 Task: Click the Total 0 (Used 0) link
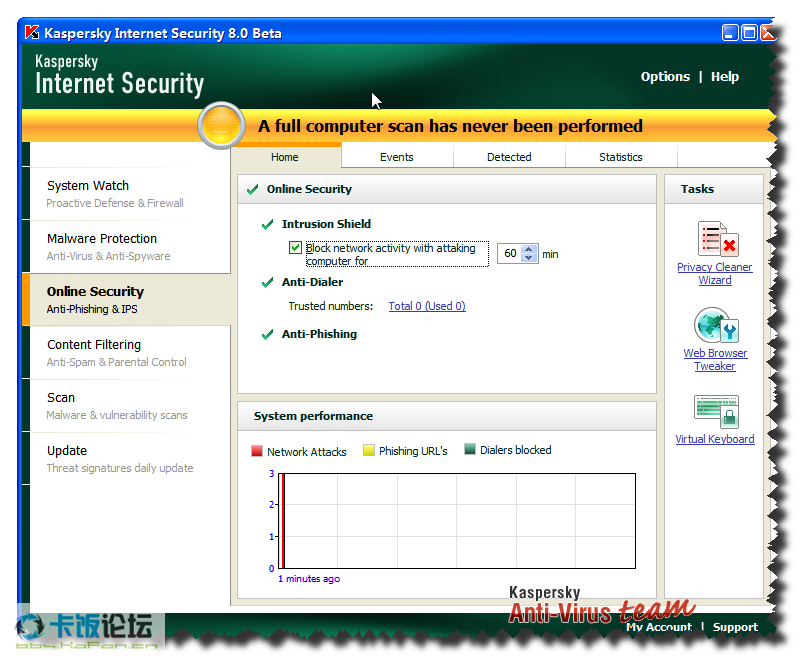point(427,306)
